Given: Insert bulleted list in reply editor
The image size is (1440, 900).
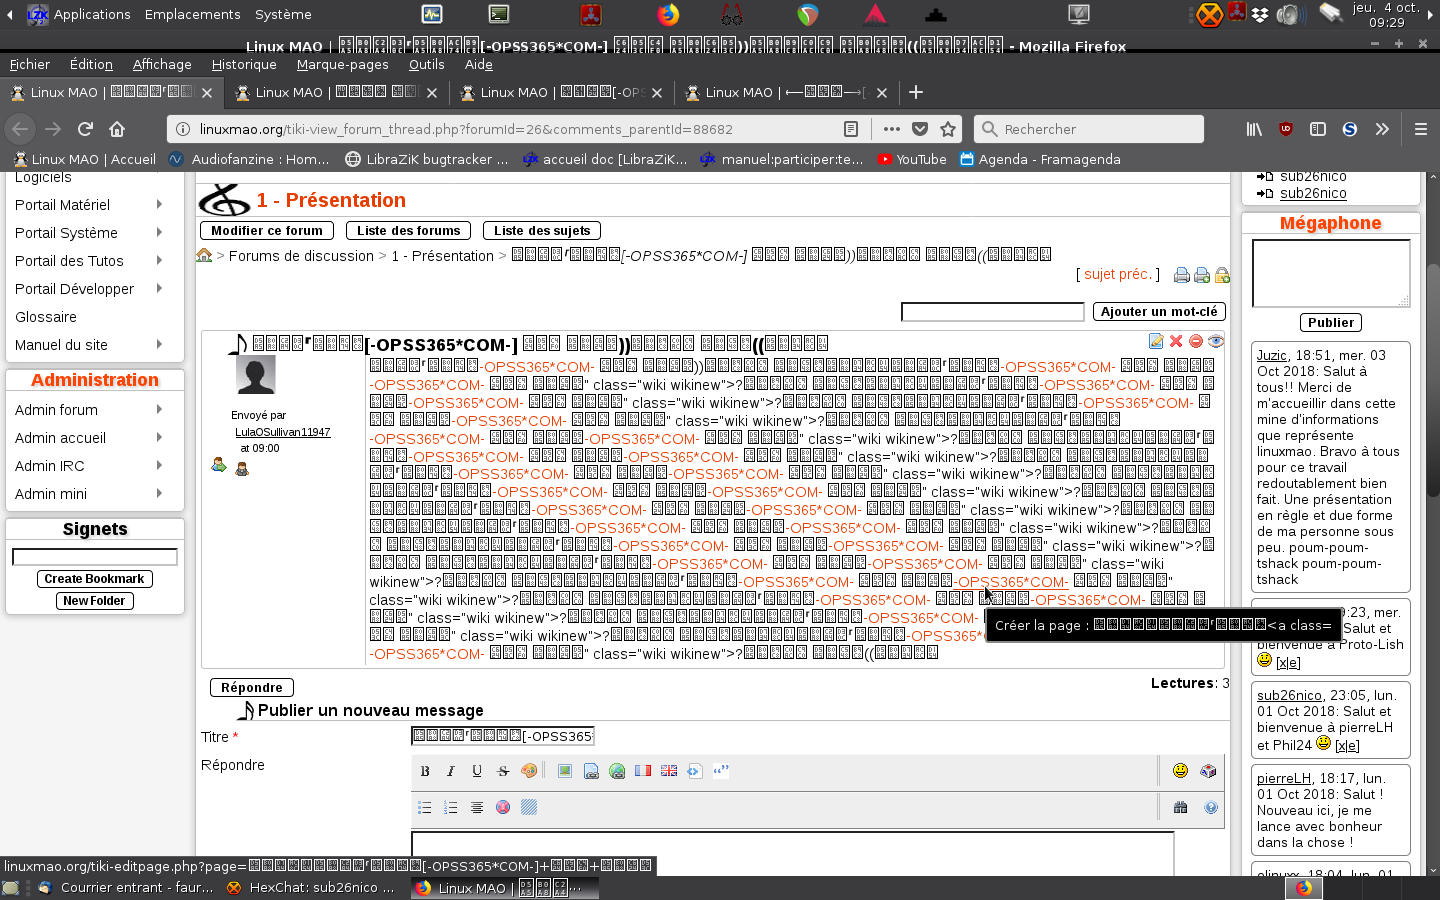Looking at the screenshot, I should coord(425,808).
